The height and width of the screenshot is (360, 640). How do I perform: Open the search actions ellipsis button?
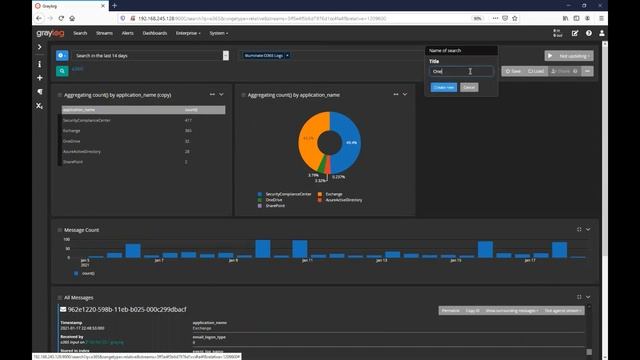click(x=587, y=71)
